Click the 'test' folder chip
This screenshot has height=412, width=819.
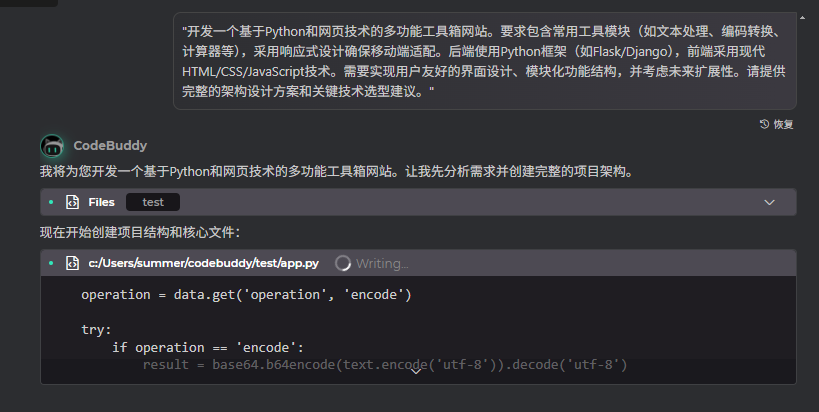(x=153, y=202)
